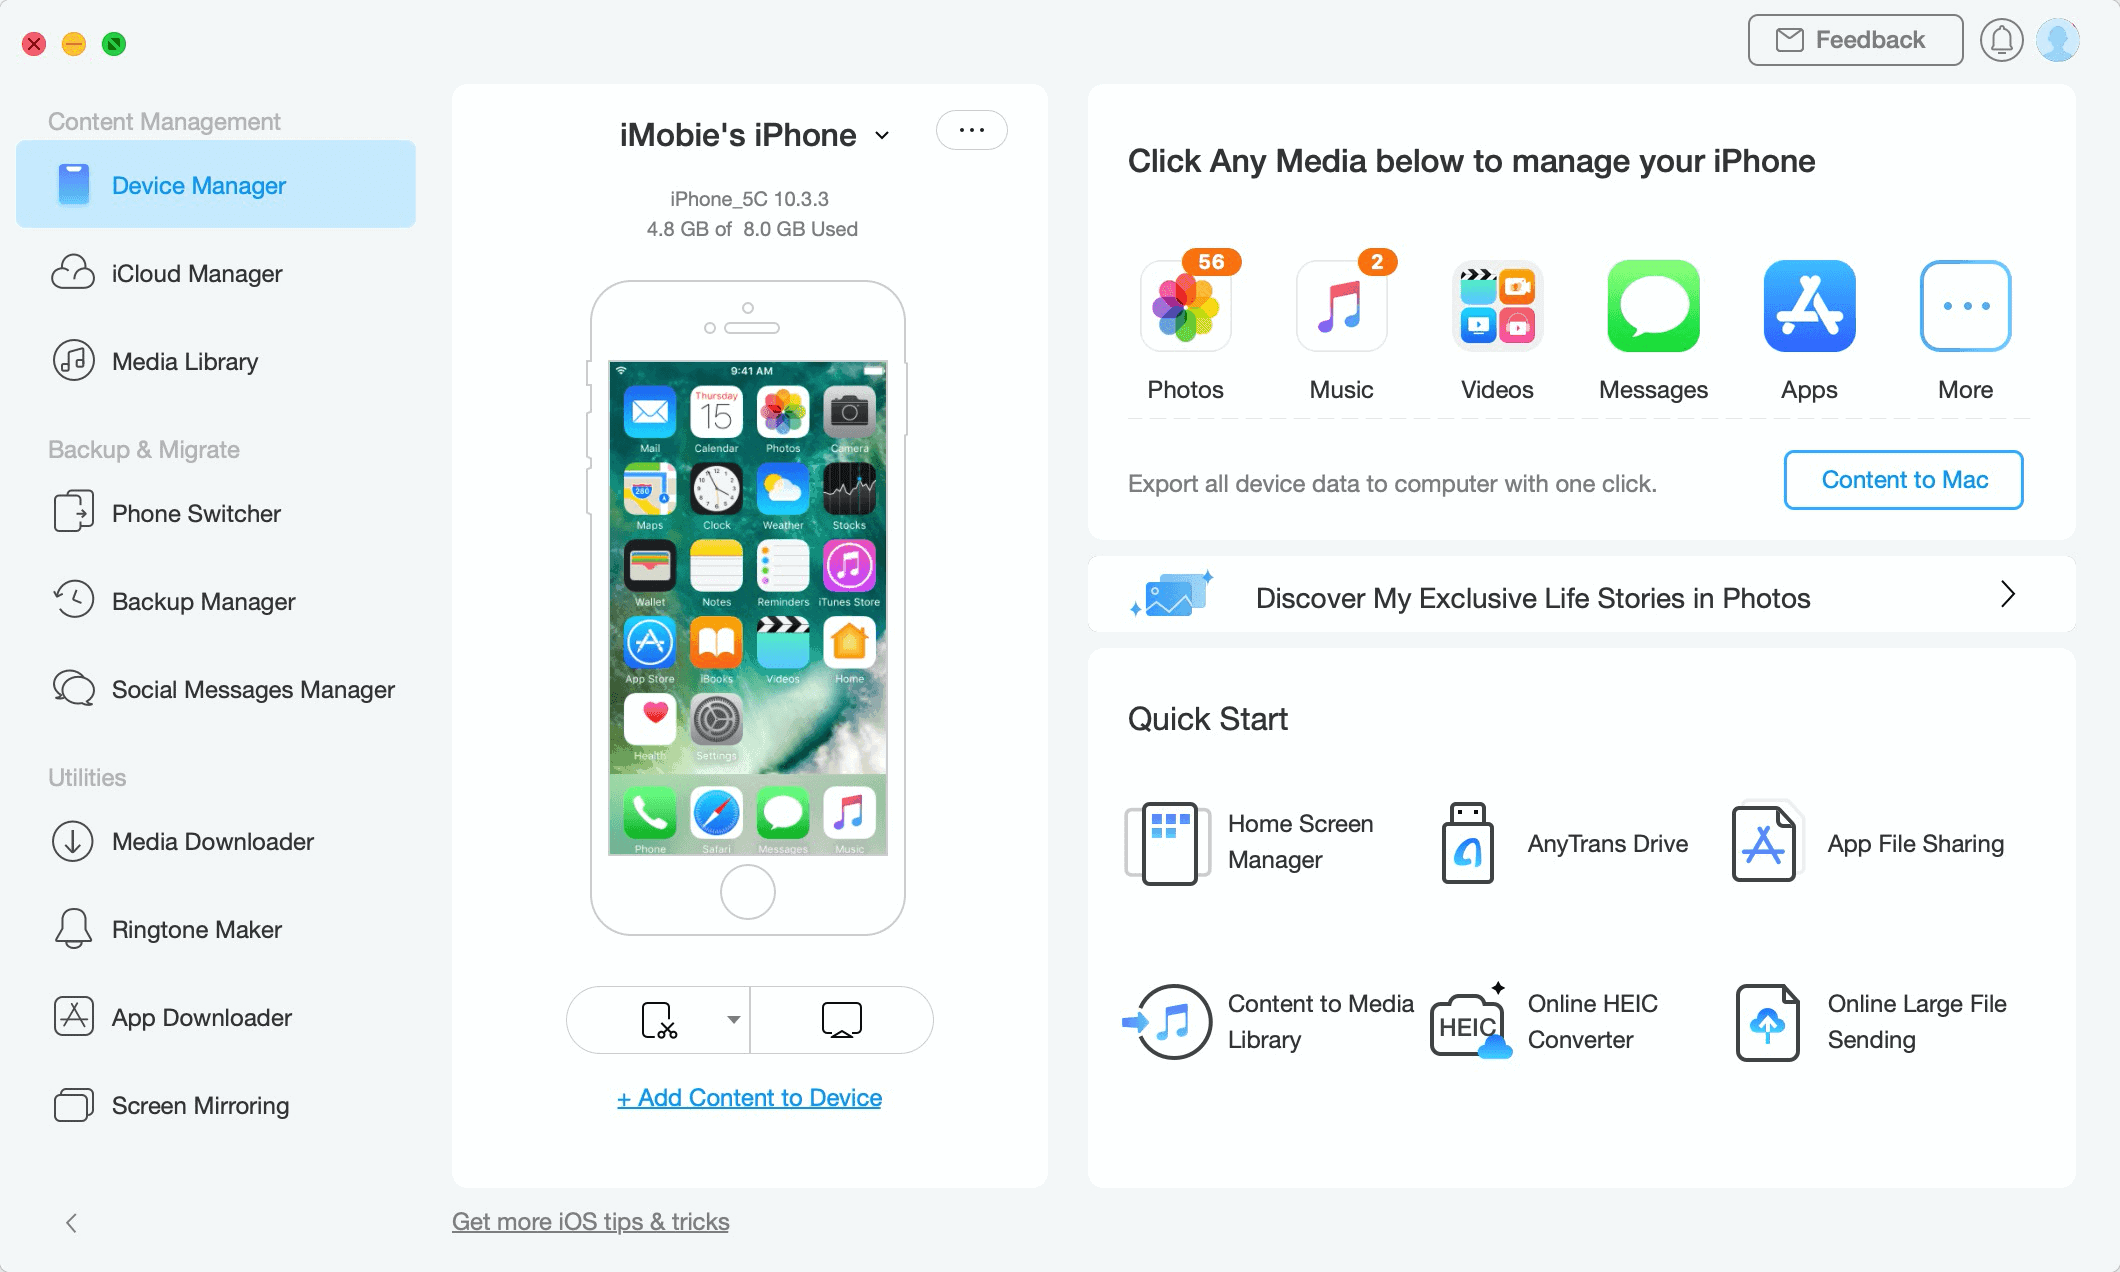2120x1272 pixels.
Task: Open Online HEIC Converter tool
Action: 1551,1021
